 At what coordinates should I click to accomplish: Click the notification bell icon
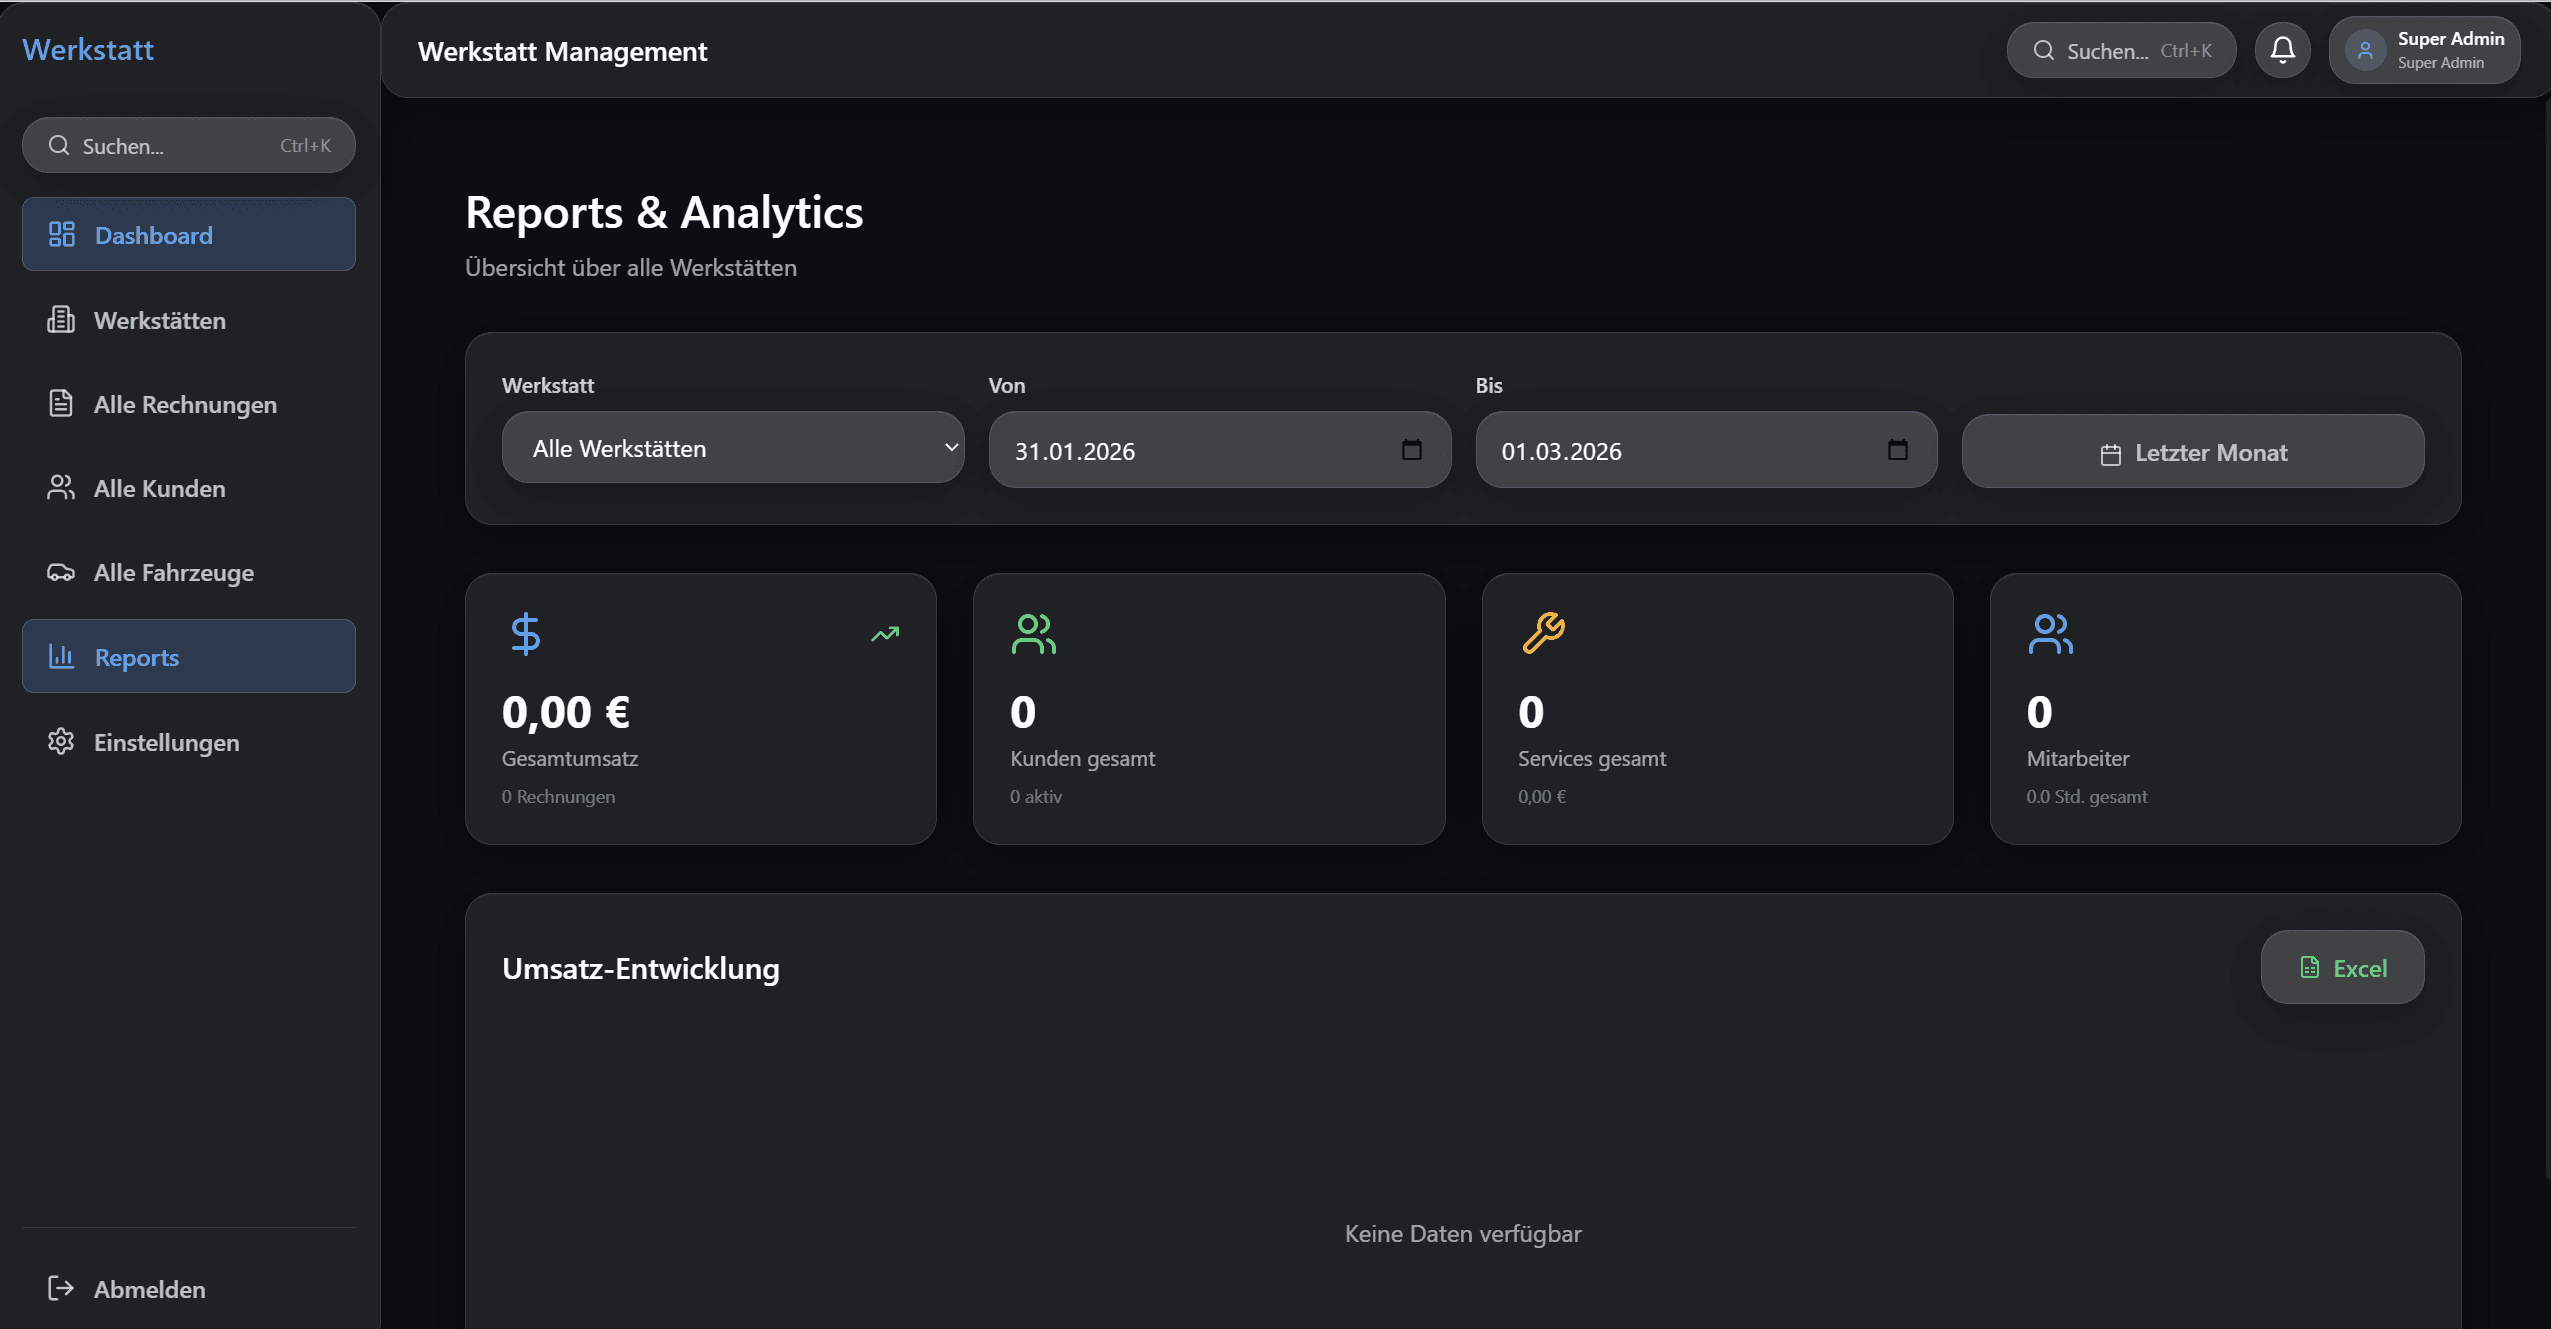pos(2282,50)
